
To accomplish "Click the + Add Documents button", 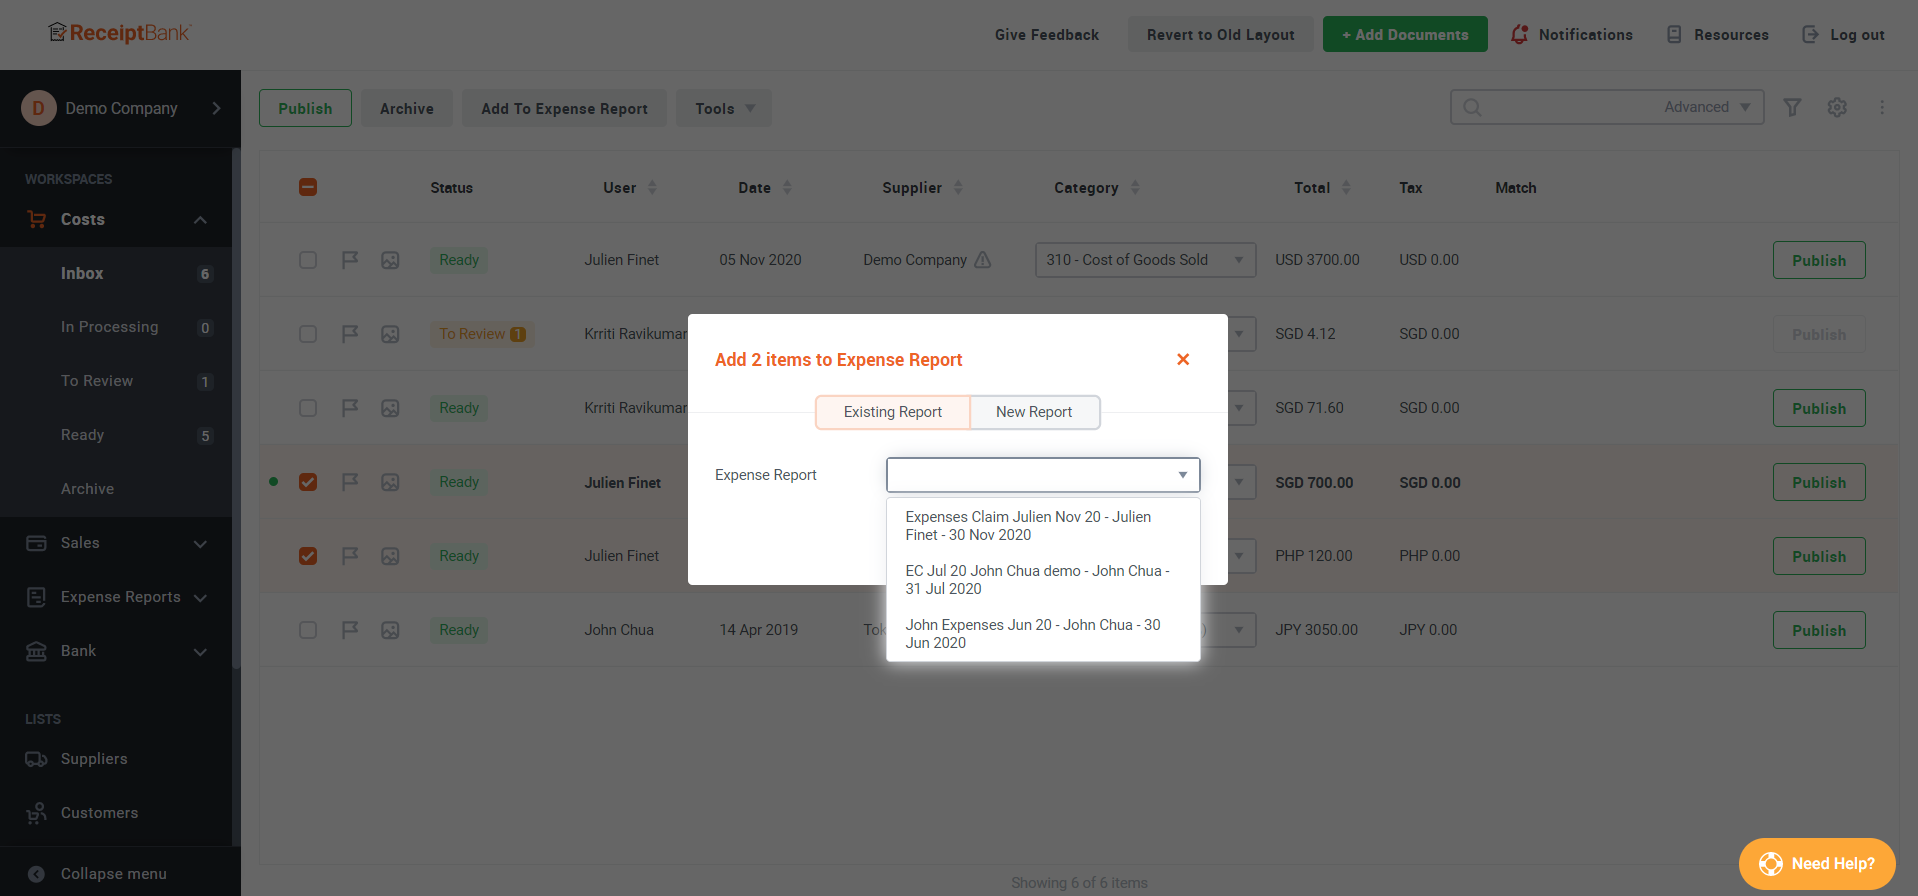I will [x=1405, y=34].
